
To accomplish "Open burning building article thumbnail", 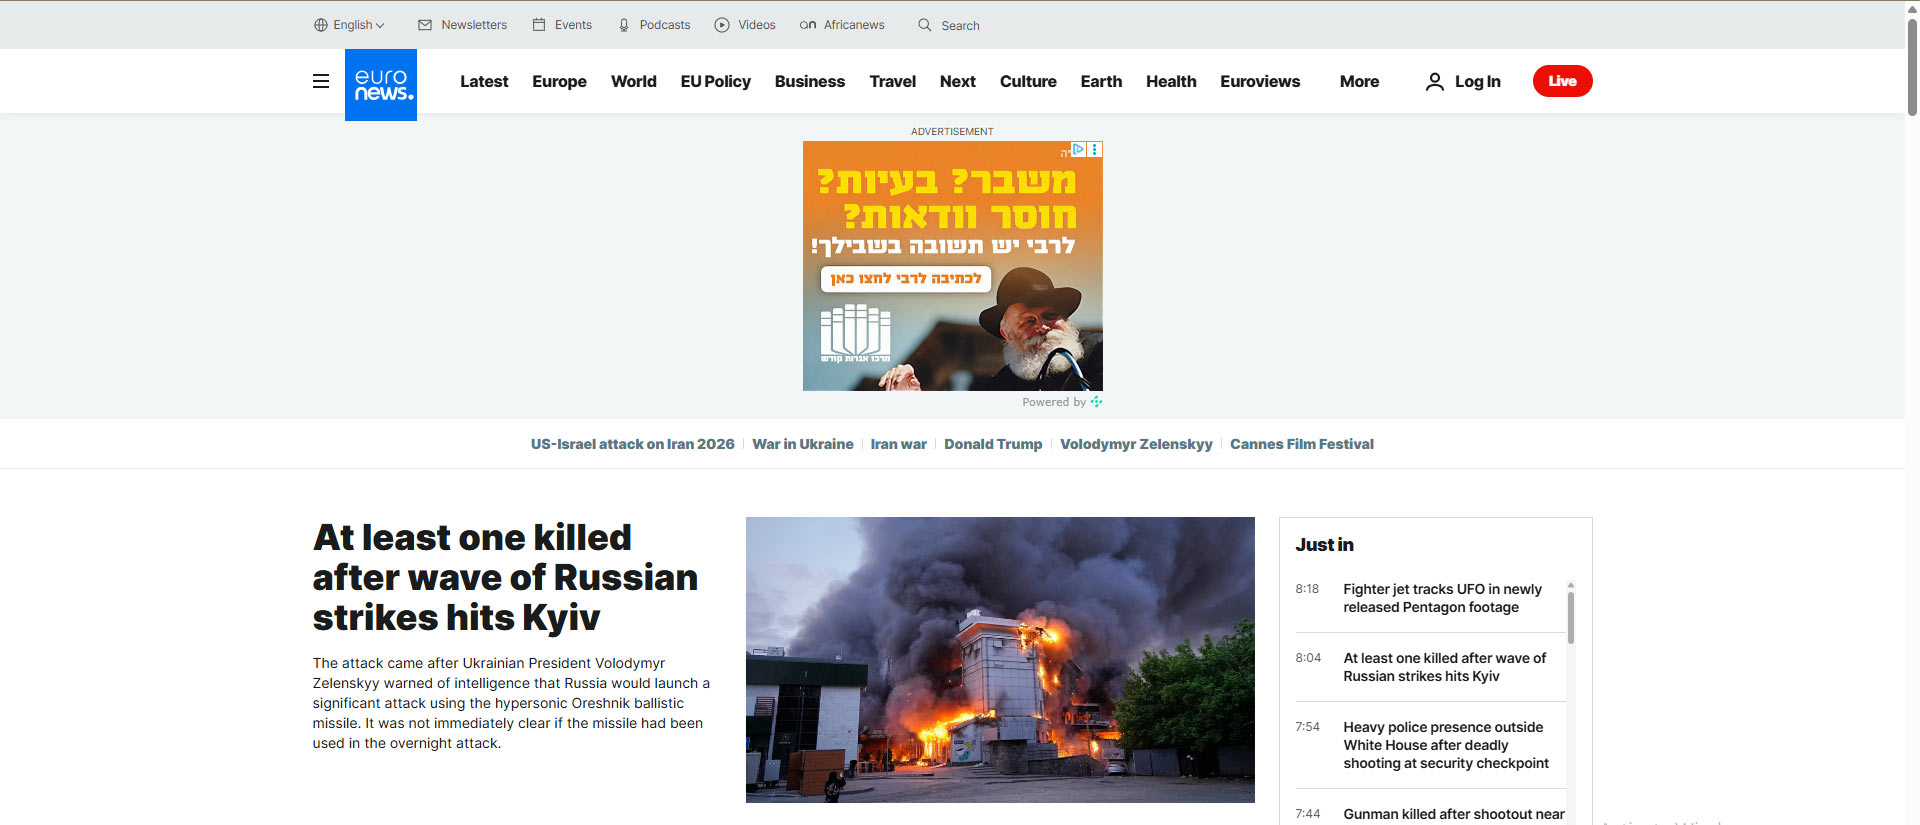I will tap(1000, 660).
